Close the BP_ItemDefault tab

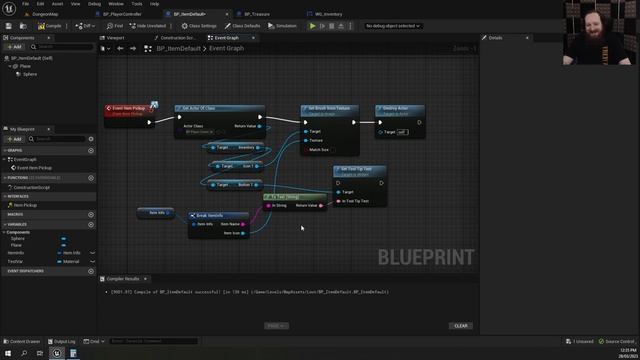pos(227,14)
